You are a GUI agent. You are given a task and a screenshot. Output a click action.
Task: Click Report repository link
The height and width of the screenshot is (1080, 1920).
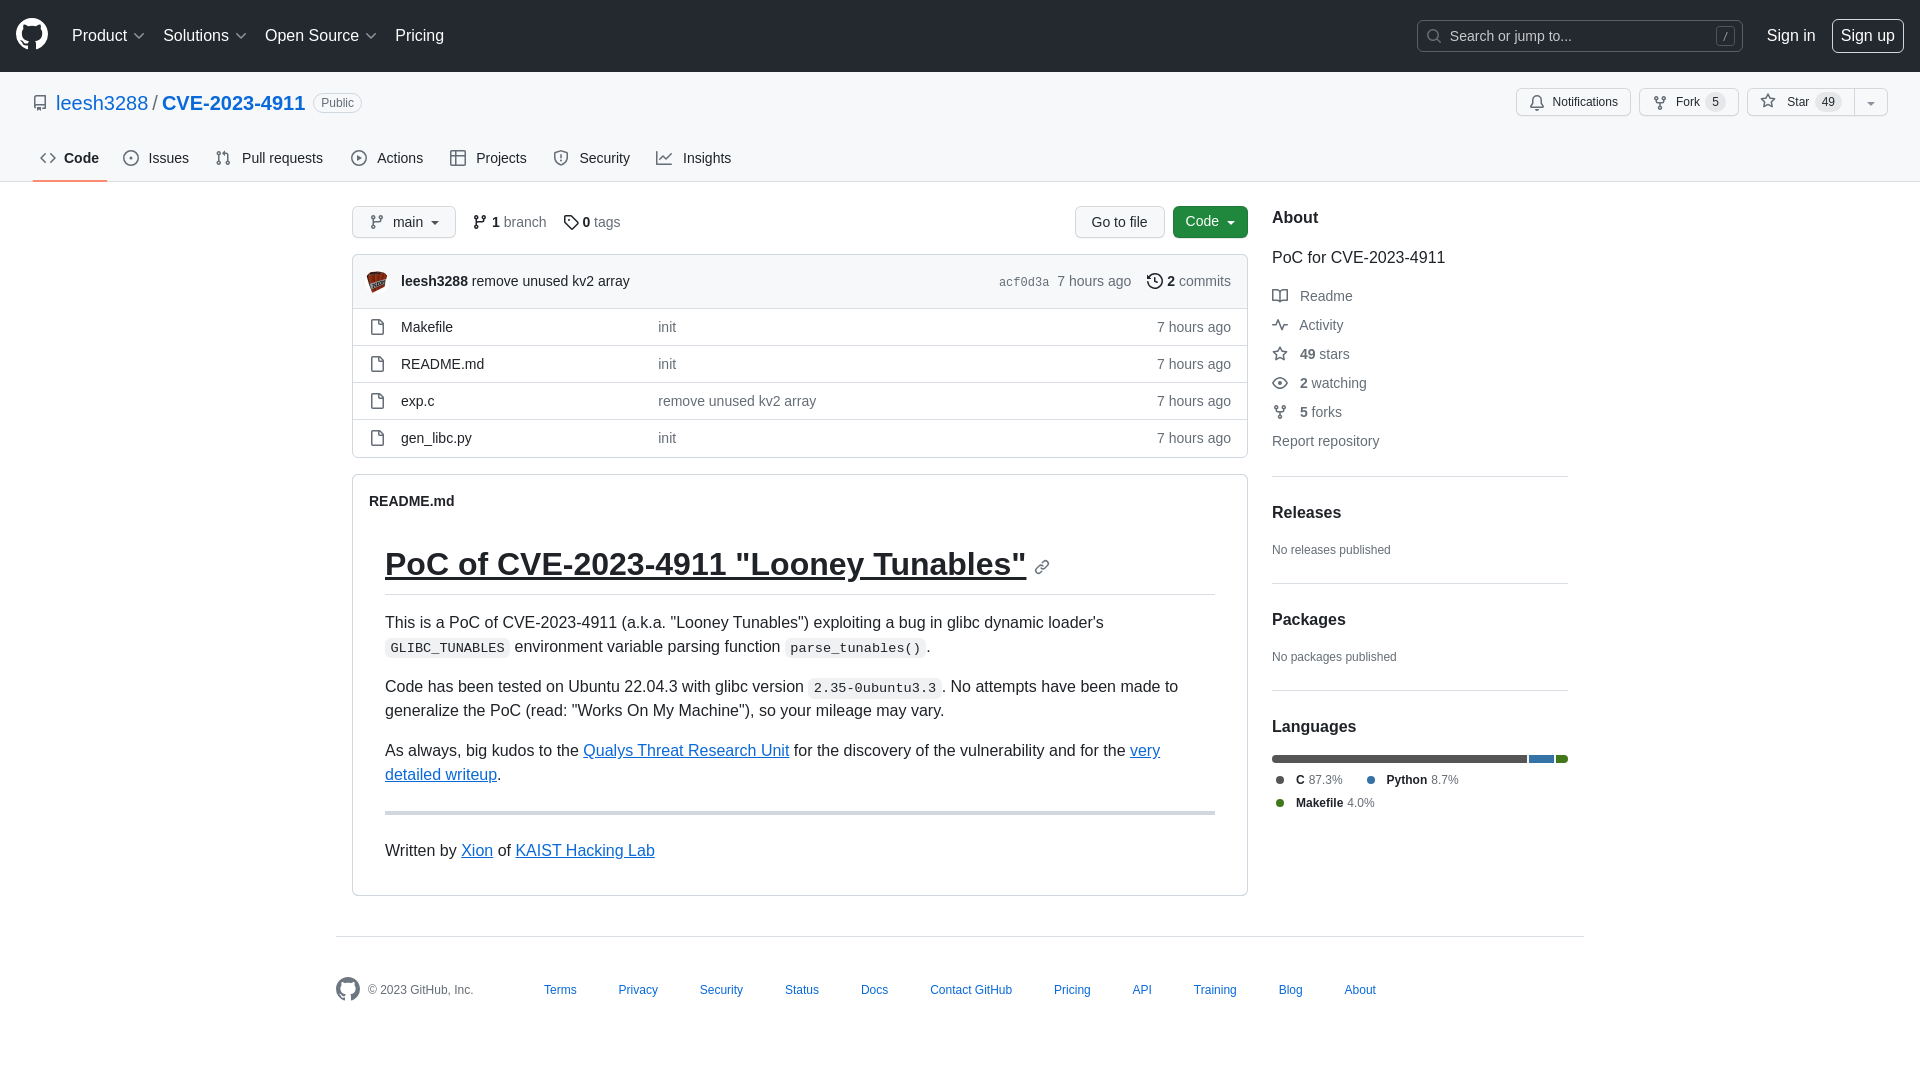click(1325, 441)
